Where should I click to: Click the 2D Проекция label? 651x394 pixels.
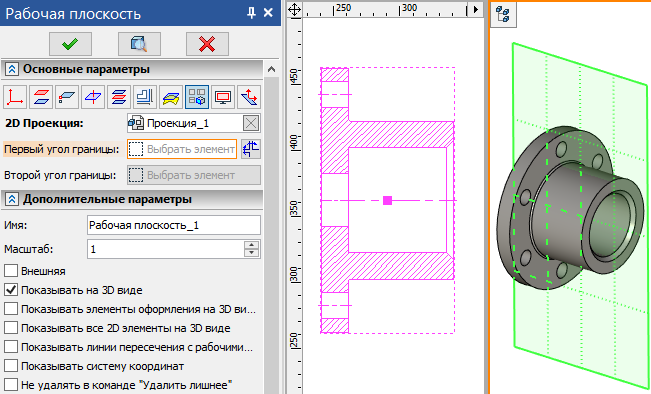pos(44,123)
